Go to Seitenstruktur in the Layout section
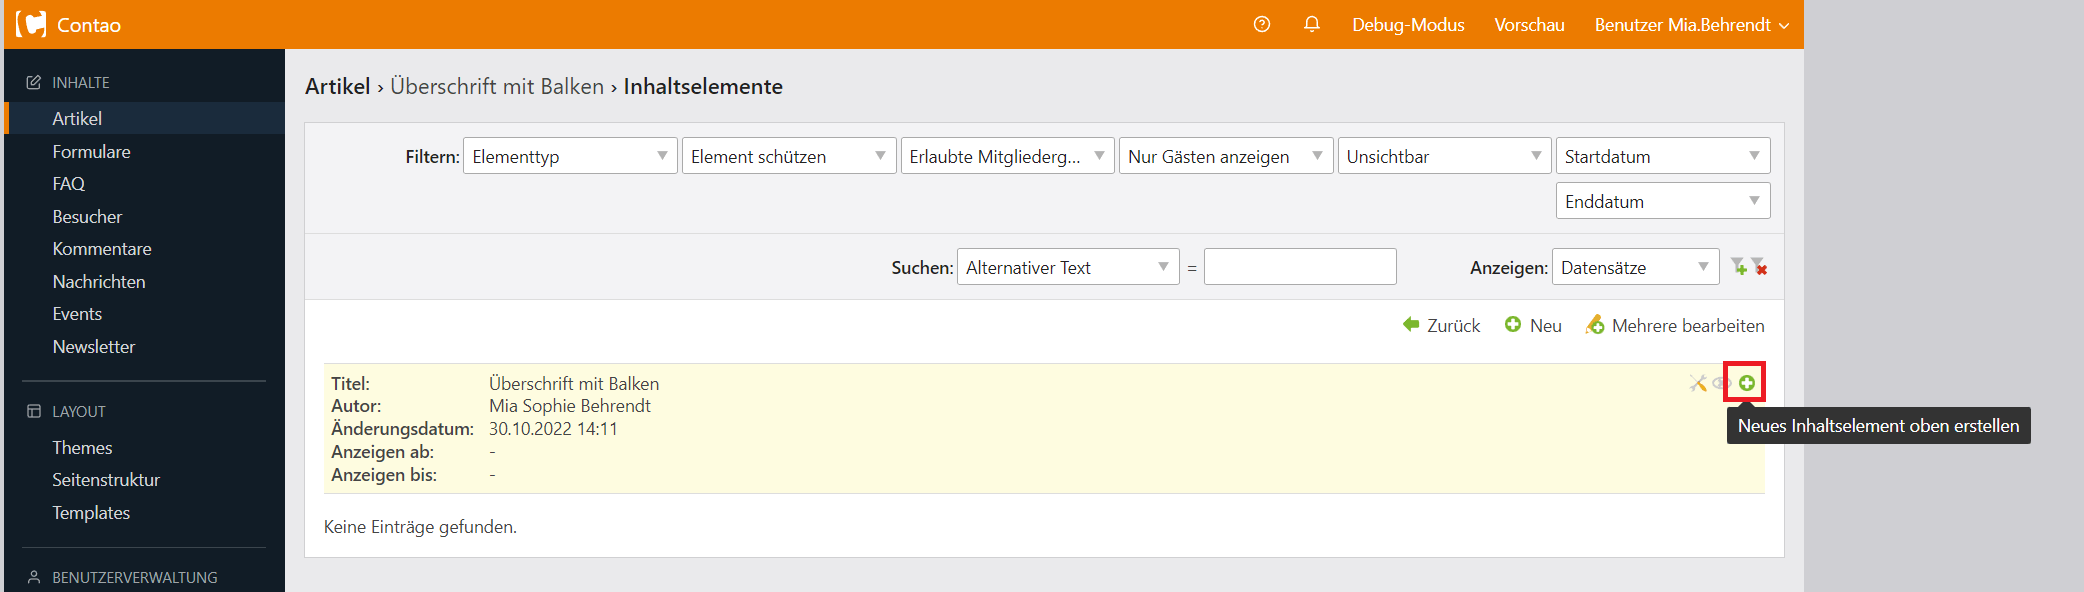 (106, 480)
